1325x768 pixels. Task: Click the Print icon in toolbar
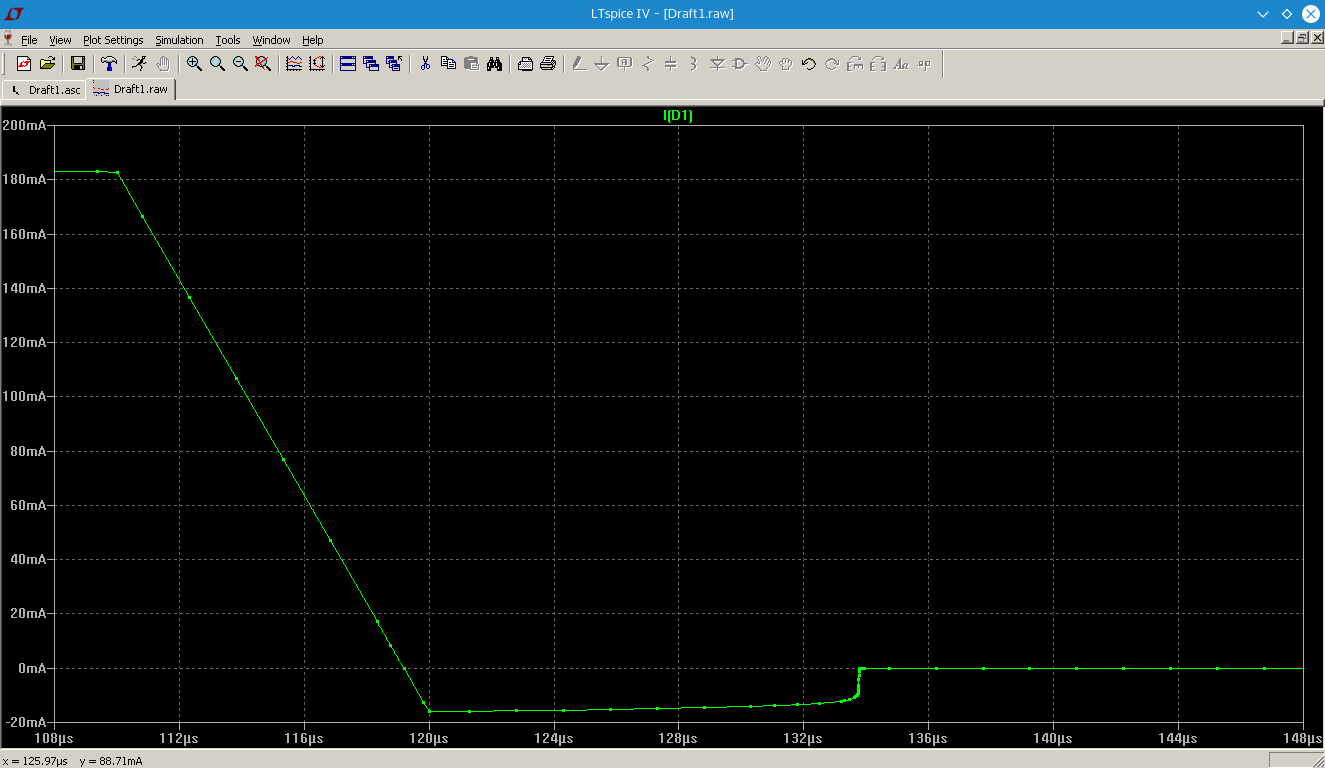548,64
